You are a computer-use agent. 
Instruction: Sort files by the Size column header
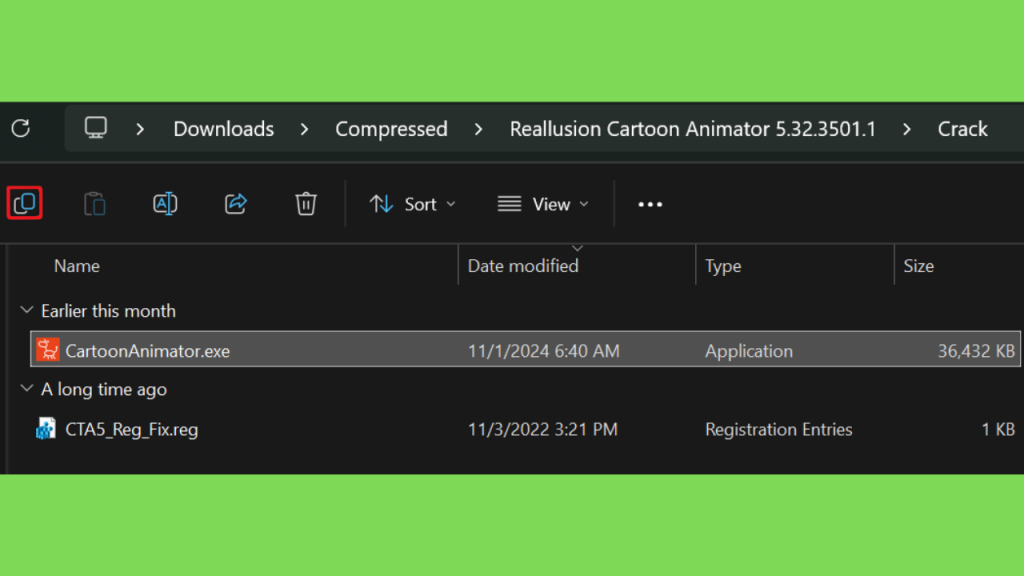pyautogui.click(x=918, y=266)
